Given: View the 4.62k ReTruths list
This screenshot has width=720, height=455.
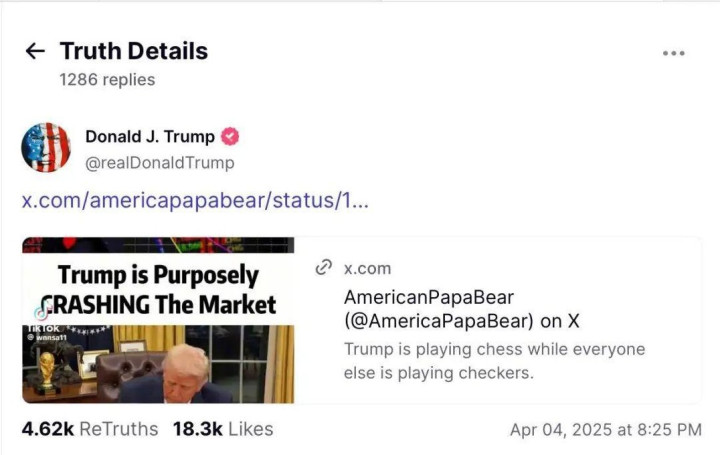Looking at the screenshot, I should pyautogui.click(x=90, y=429).
